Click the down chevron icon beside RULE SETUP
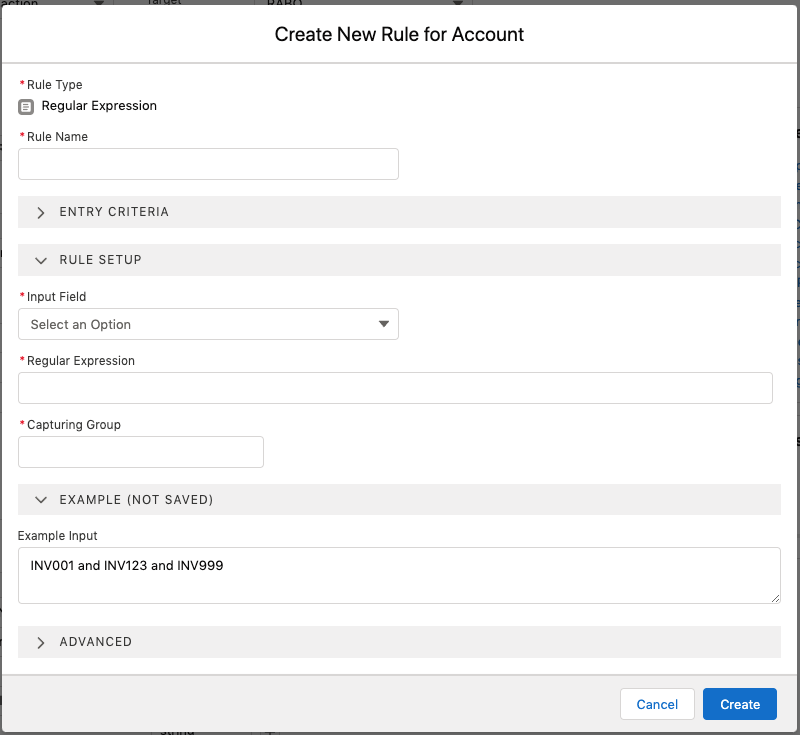This screenshot has height=735, width=800. [x=40, y=260]
